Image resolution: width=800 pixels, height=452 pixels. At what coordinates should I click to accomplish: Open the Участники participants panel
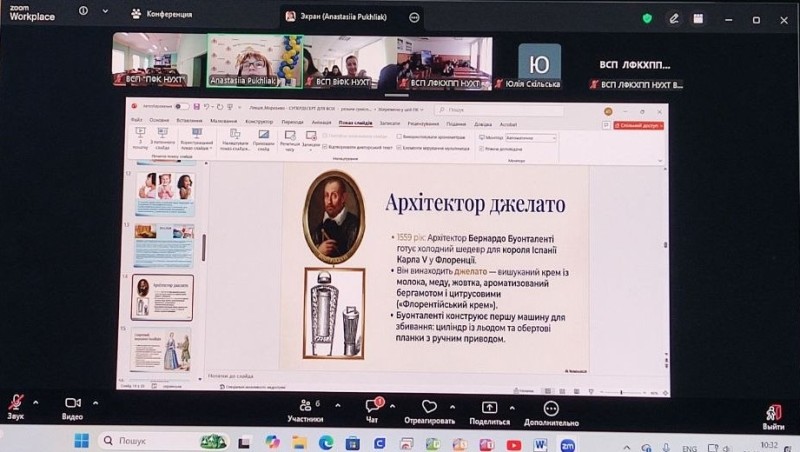[x=305, y=405]
